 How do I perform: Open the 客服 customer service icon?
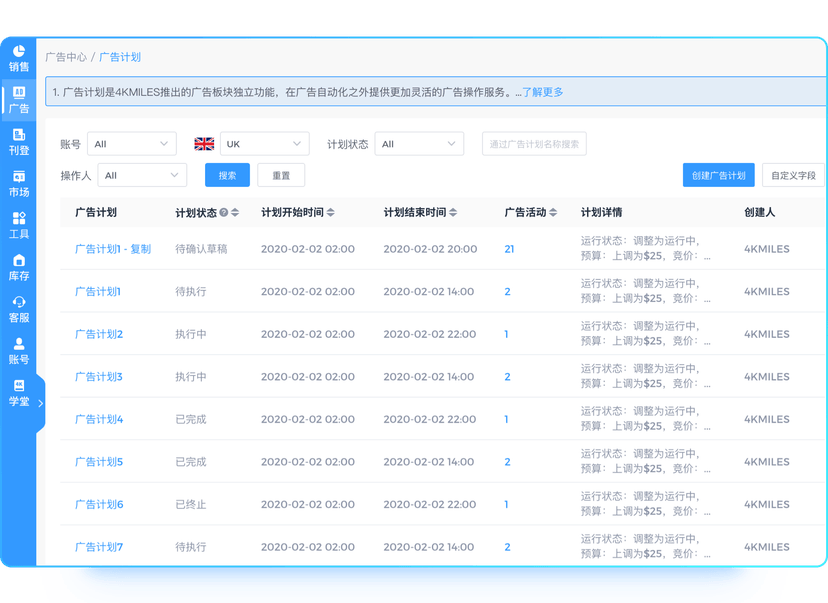pos(18,309)
